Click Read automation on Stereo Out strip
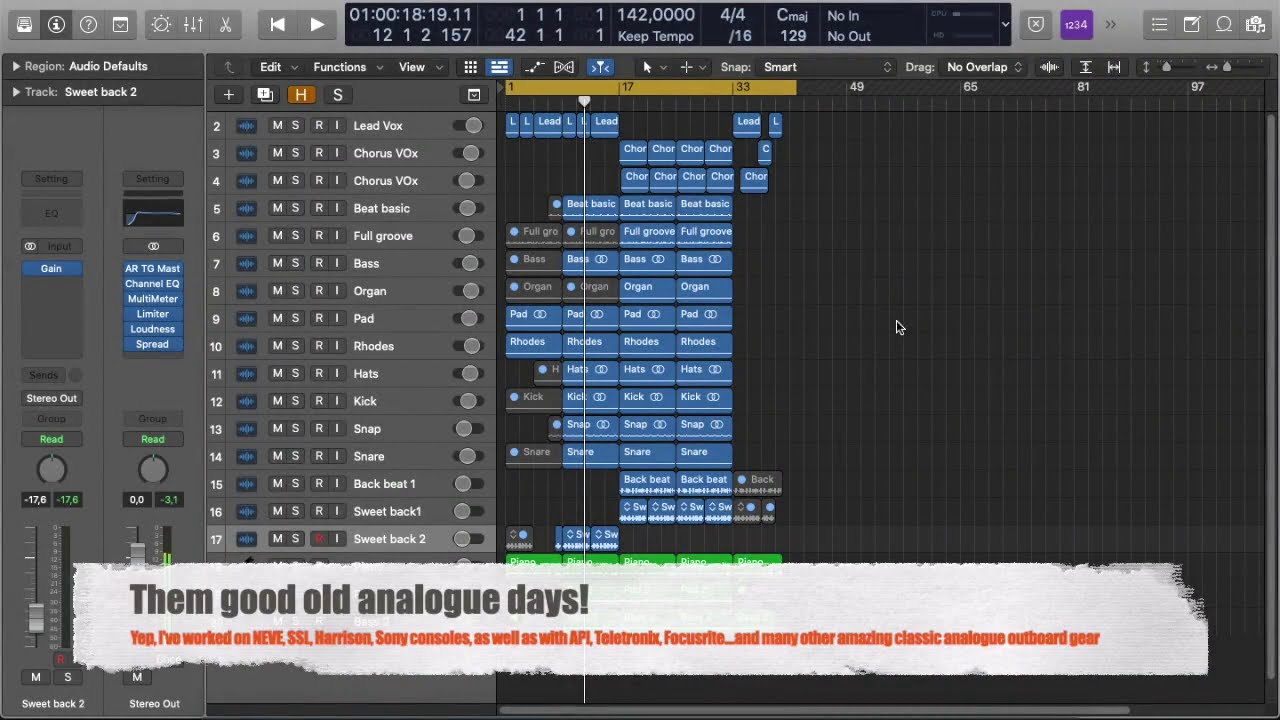The image size is (1280, 720). pyautogui.click(x=152, y=439)
